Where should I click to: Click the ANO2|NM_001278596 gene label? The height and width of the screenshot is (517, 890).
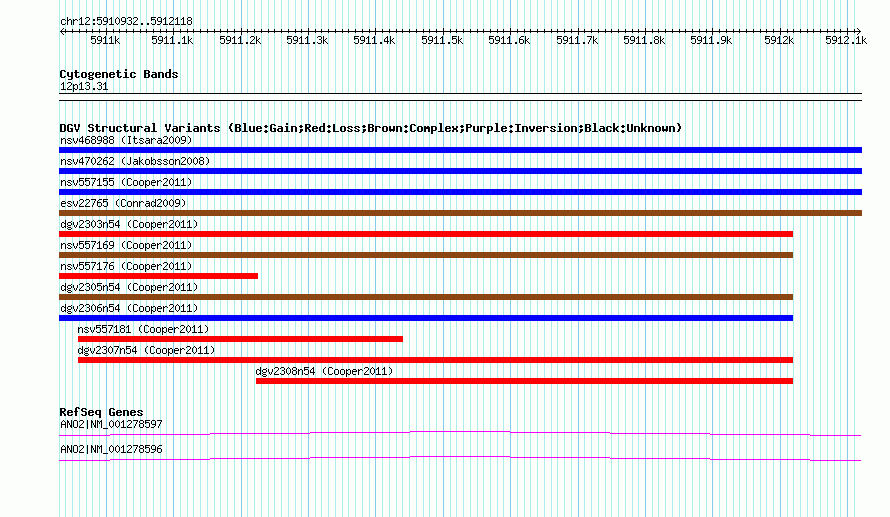point(111,449)
